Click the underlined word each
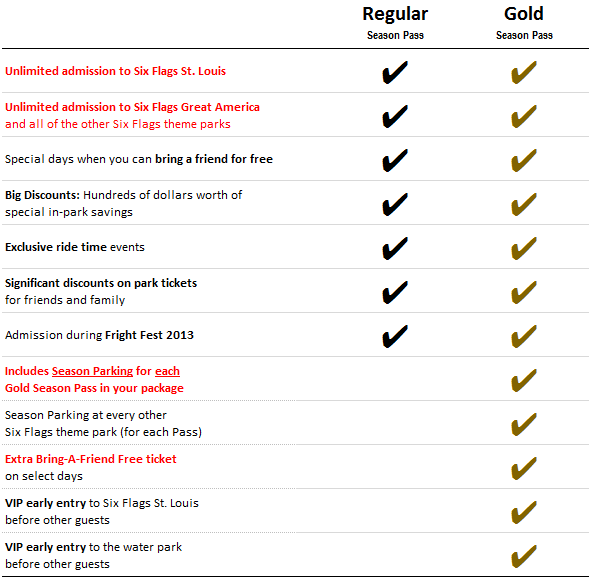Viewport: 591px width, 583px height. [167, 371]
